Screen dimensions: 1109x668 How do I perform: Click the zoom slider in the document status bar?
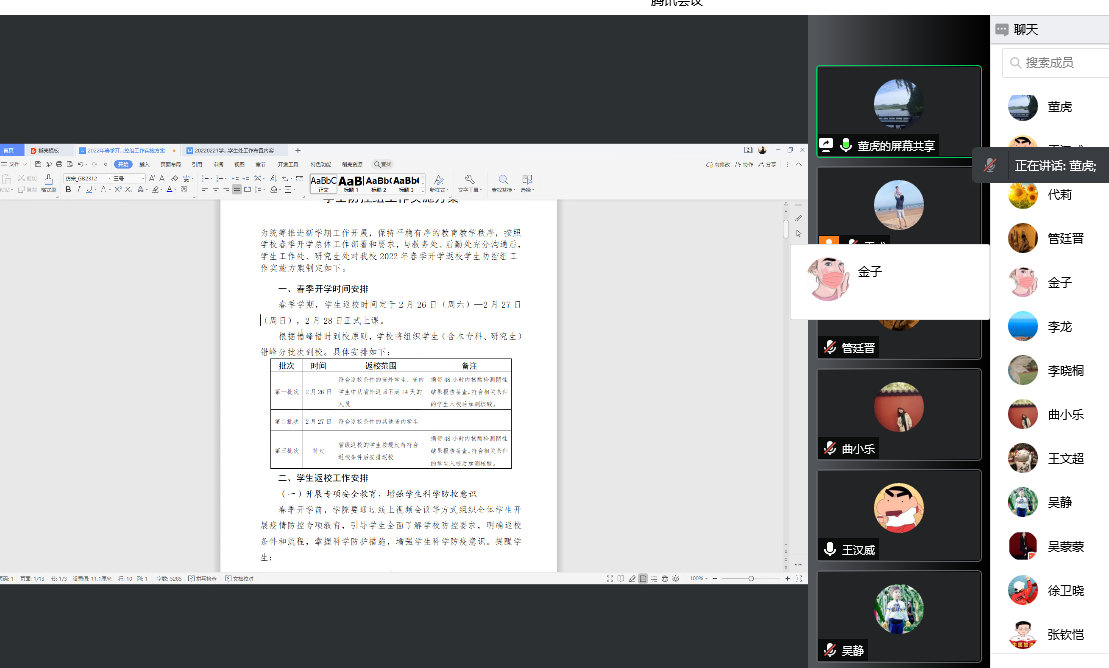click(752, 578)
